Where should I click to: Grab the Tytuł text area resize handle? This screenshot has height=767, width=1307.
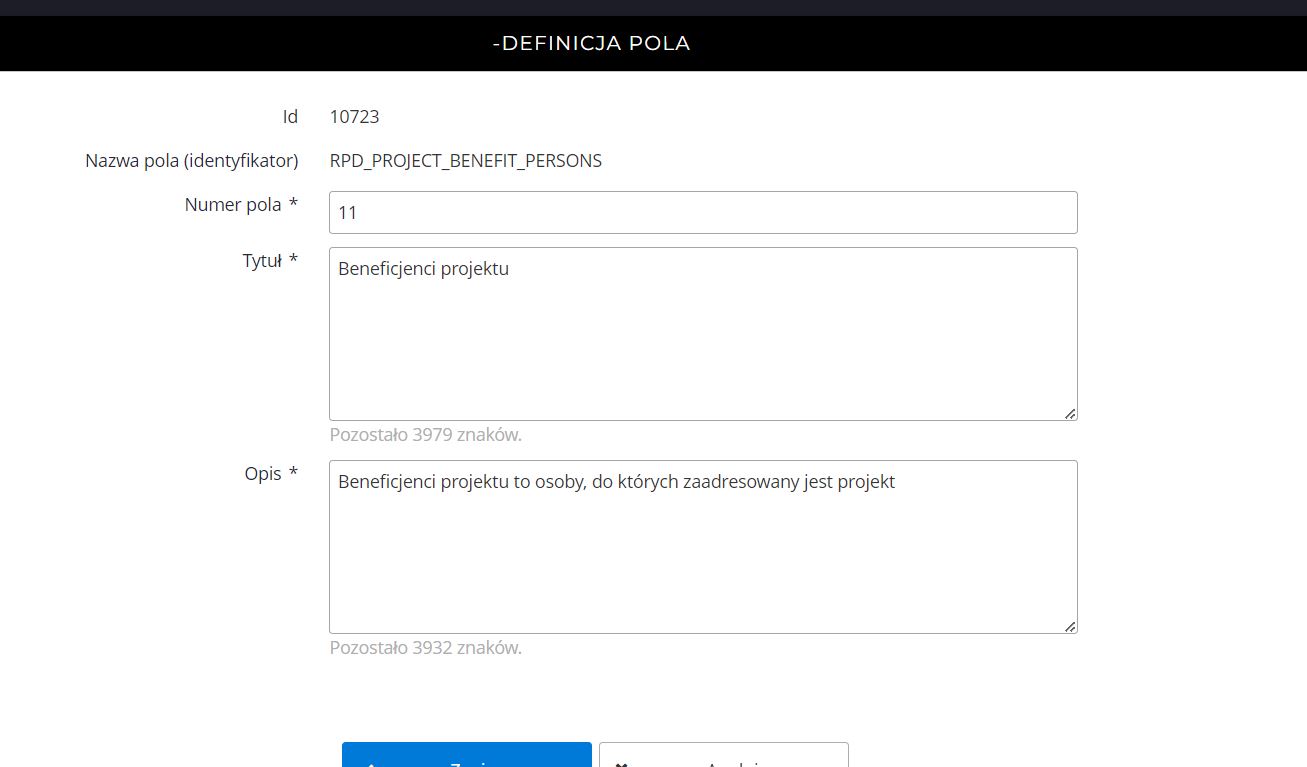[1070, 413]
